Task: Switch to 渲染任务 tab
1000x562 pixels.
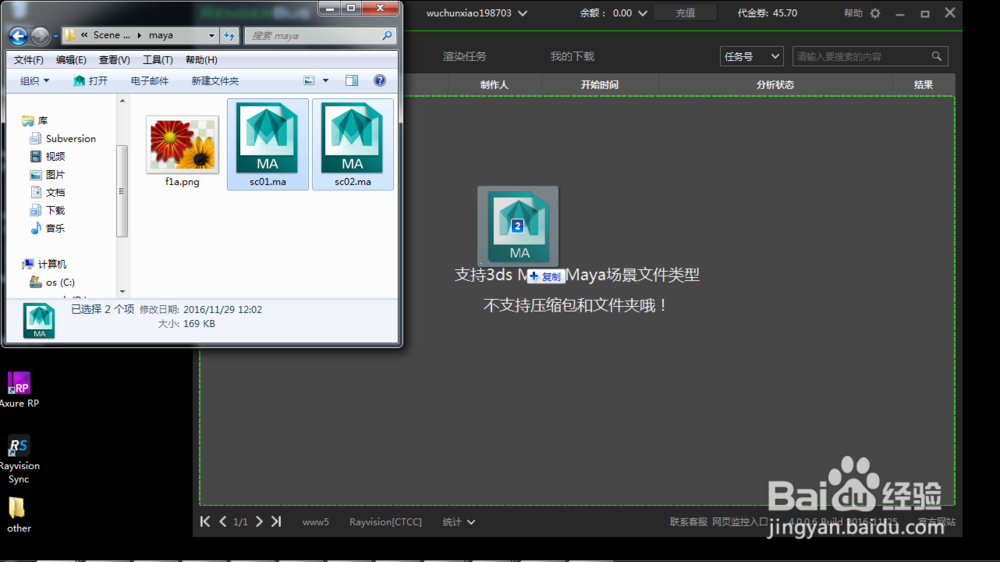Action: [465, 56]
